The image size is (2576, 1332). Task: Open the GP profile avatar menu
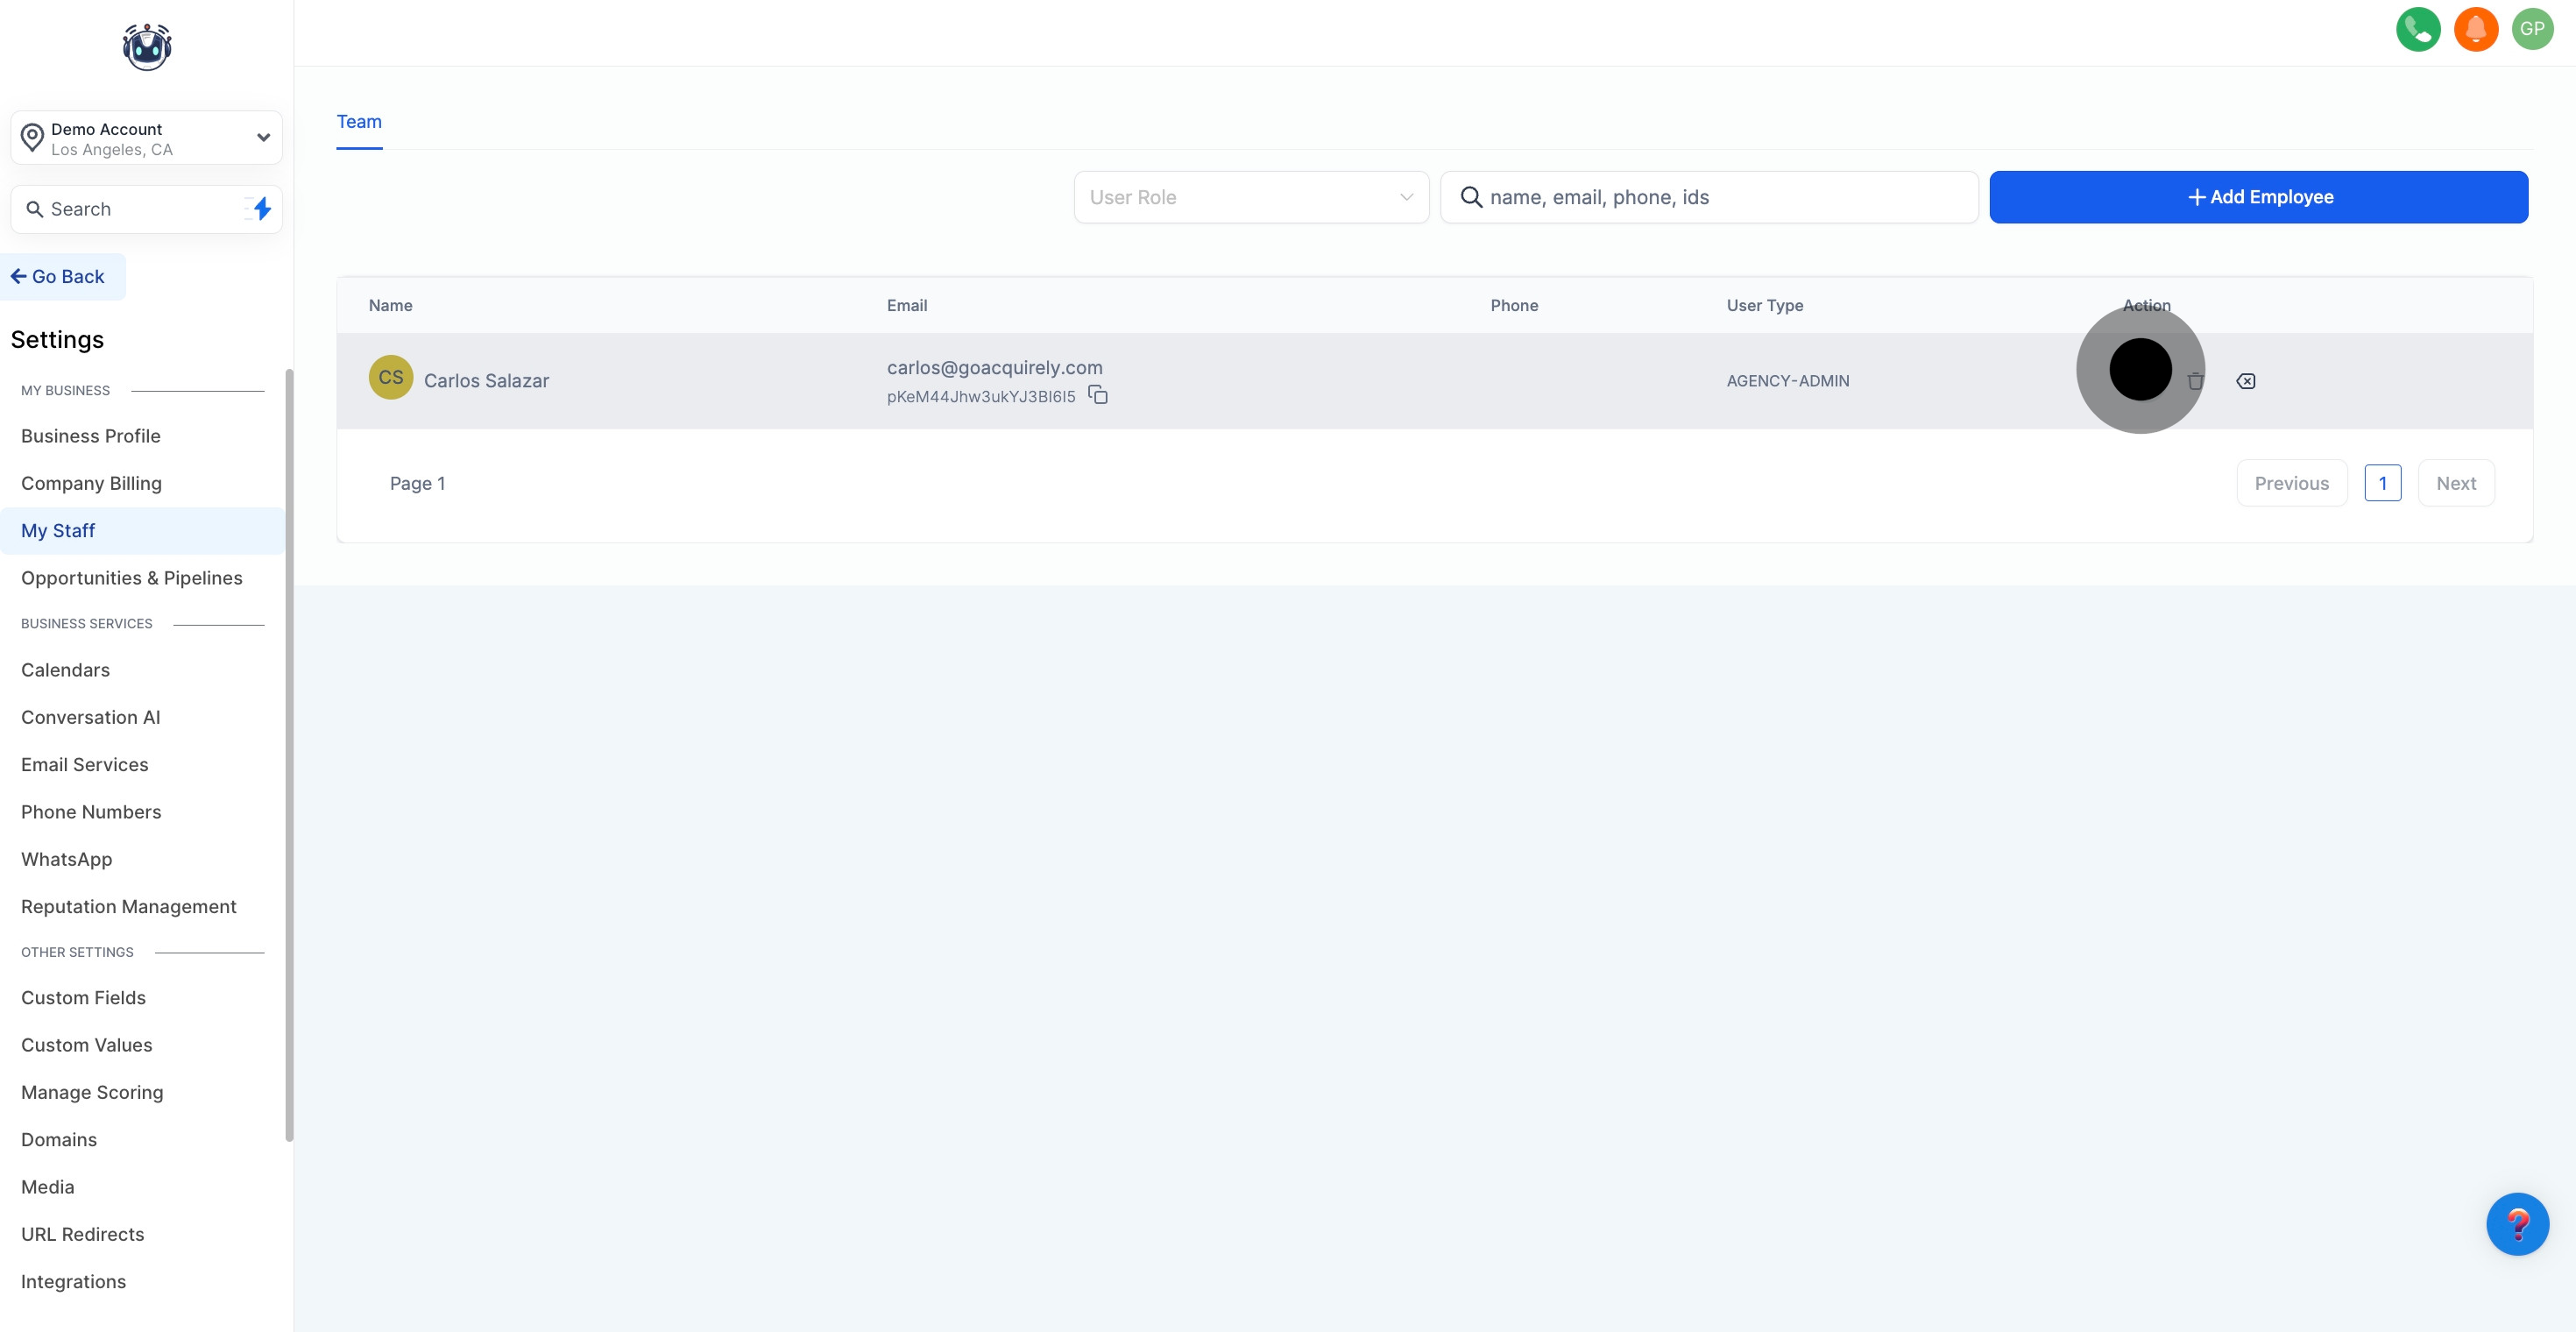[x=2532, y=29]
